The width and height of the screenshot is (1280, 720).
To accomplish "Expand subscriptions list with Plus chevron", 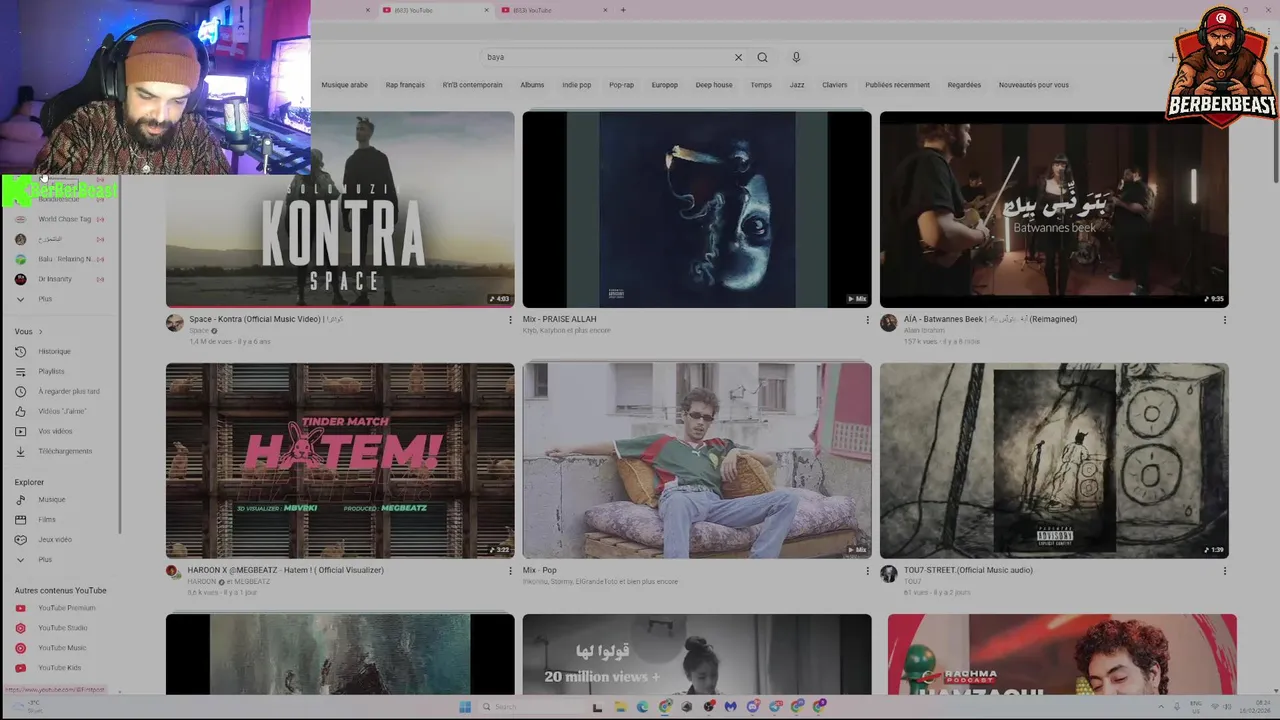I will [x=32, y=299].
